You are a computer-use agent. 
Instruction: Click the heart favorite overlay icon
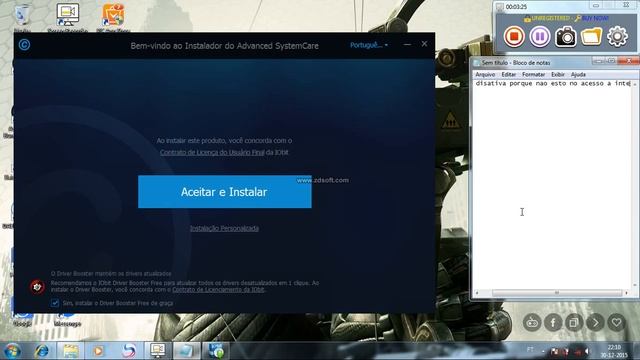[x=616, y=322]
